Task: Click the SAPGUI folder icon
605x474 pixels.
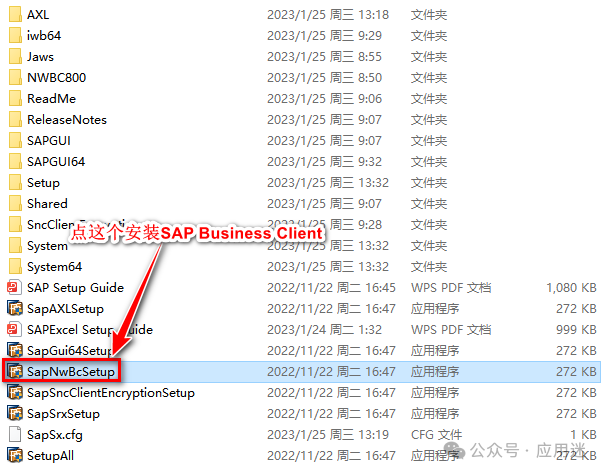Action: click(x=15, y=141)
